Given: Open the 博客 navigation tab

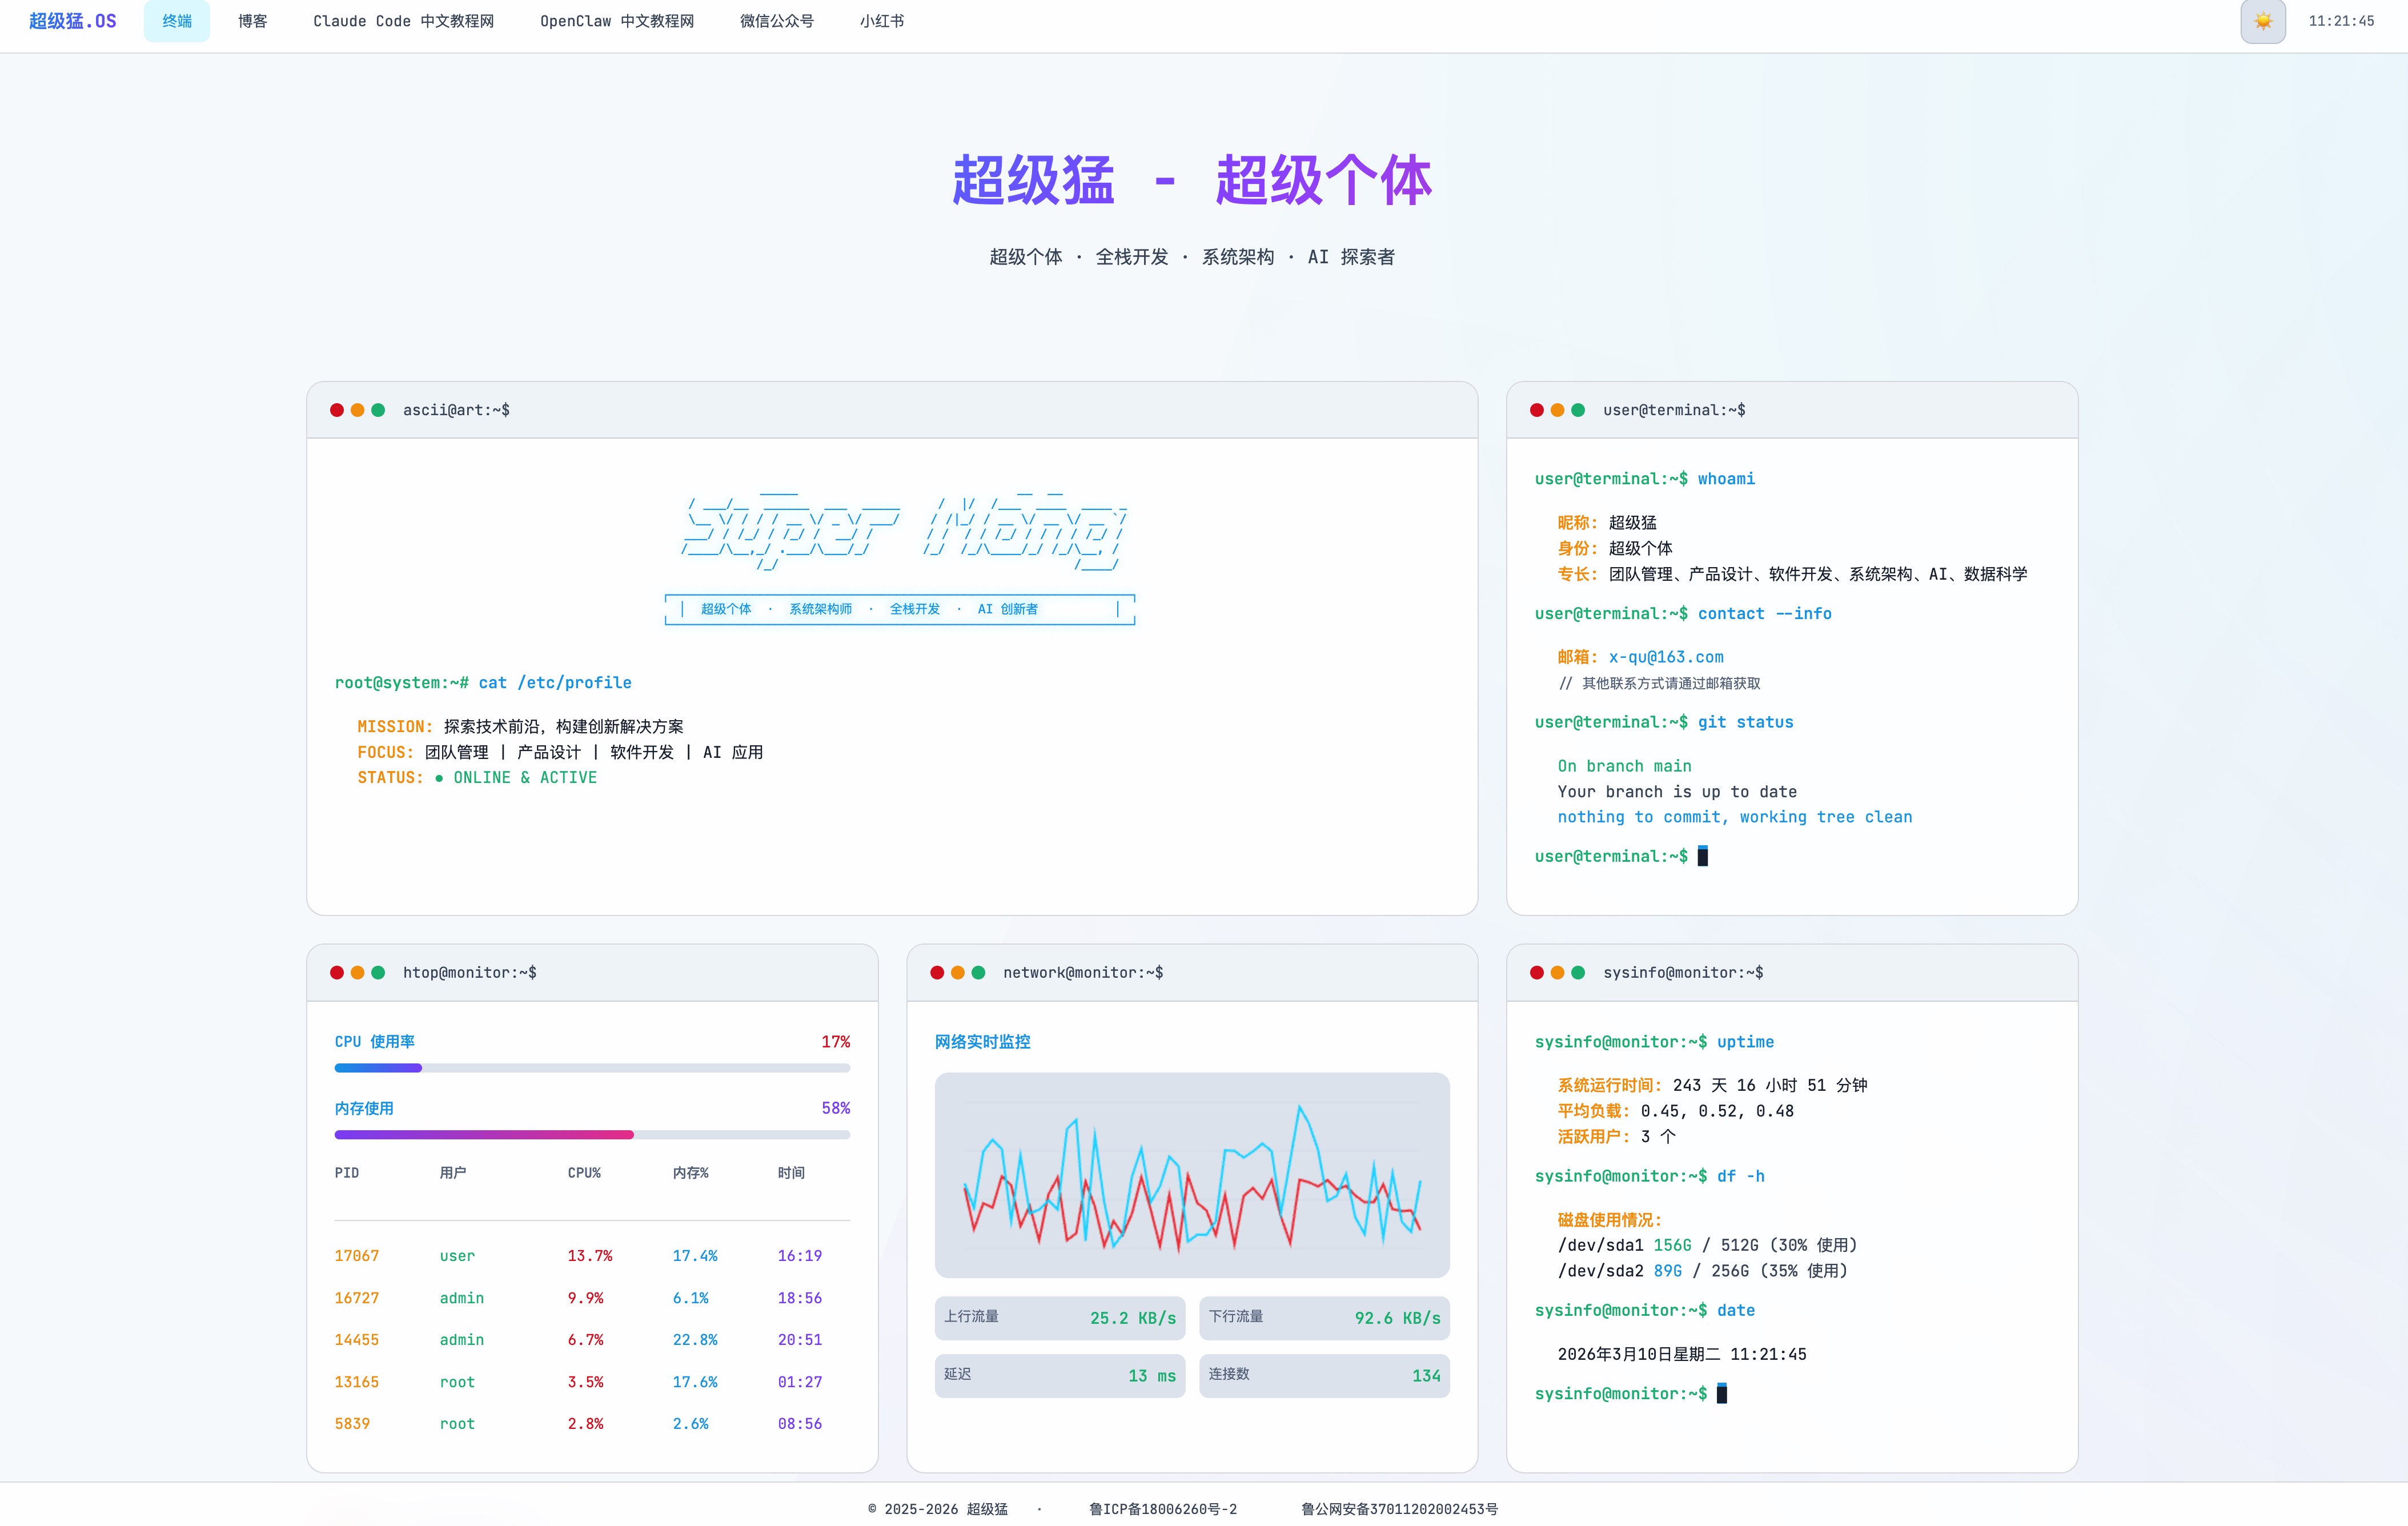Looking at the screenshot, I should tap(252, 21).
